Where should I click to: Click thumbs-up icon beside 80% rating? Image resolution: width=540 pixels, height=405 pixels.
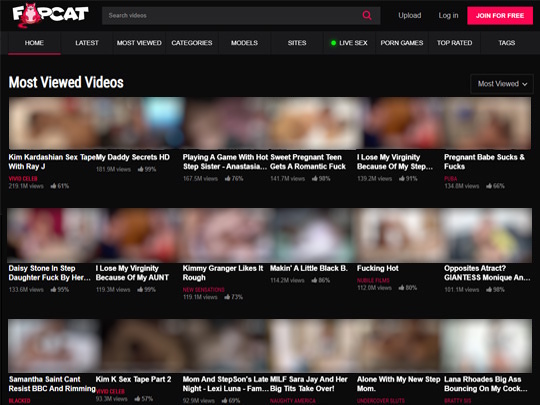click(x=402, y=288)
